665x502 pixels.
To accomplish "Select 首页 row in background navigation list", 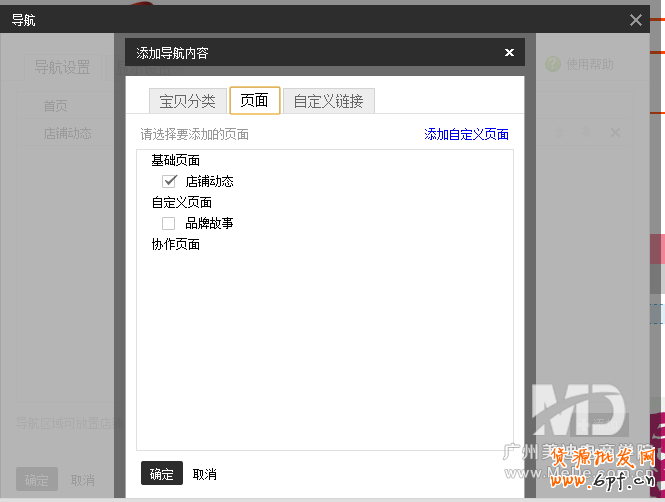I will pos(56,106).
